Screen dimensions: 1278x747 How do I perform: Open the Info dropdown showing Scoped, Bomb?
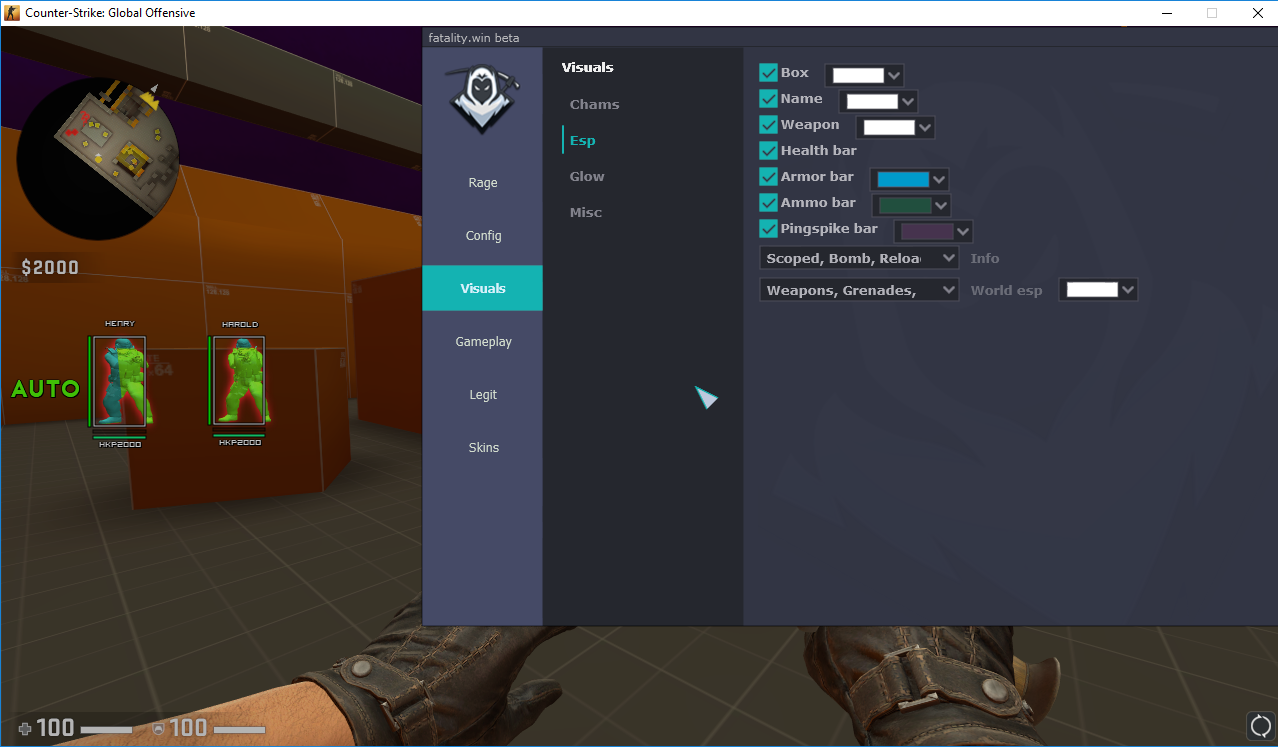tap(859, 258)
